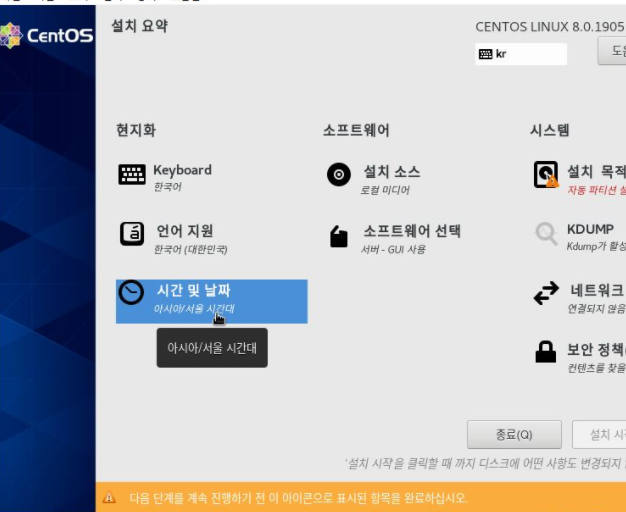626x512 pixels.
Task: Click keyboard icon in kr layout box
Action: pyautogui.click(x=485, y=54)
